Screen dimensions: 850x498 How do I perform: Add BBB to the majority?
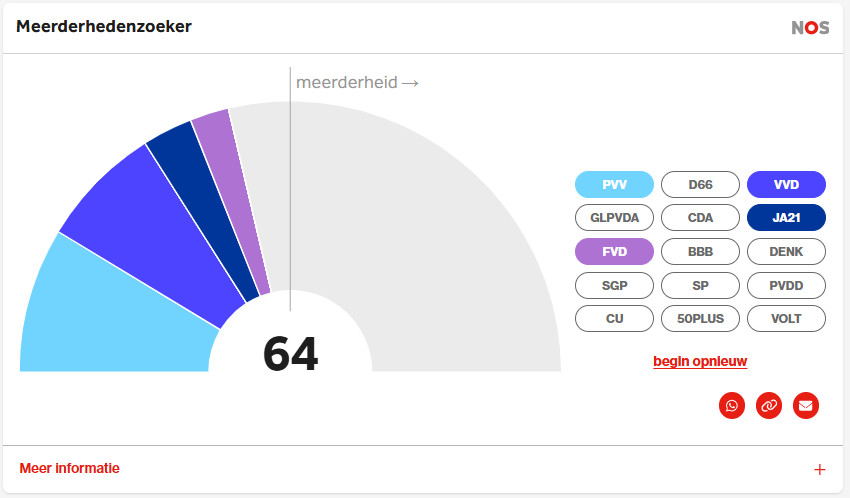tap(700, 252)
